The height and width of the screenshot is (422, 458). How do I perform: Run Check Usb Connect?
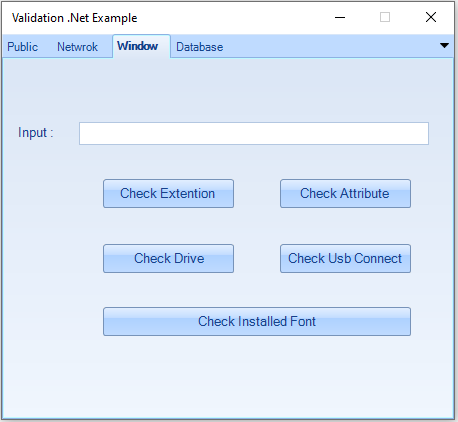click(345, 259)
